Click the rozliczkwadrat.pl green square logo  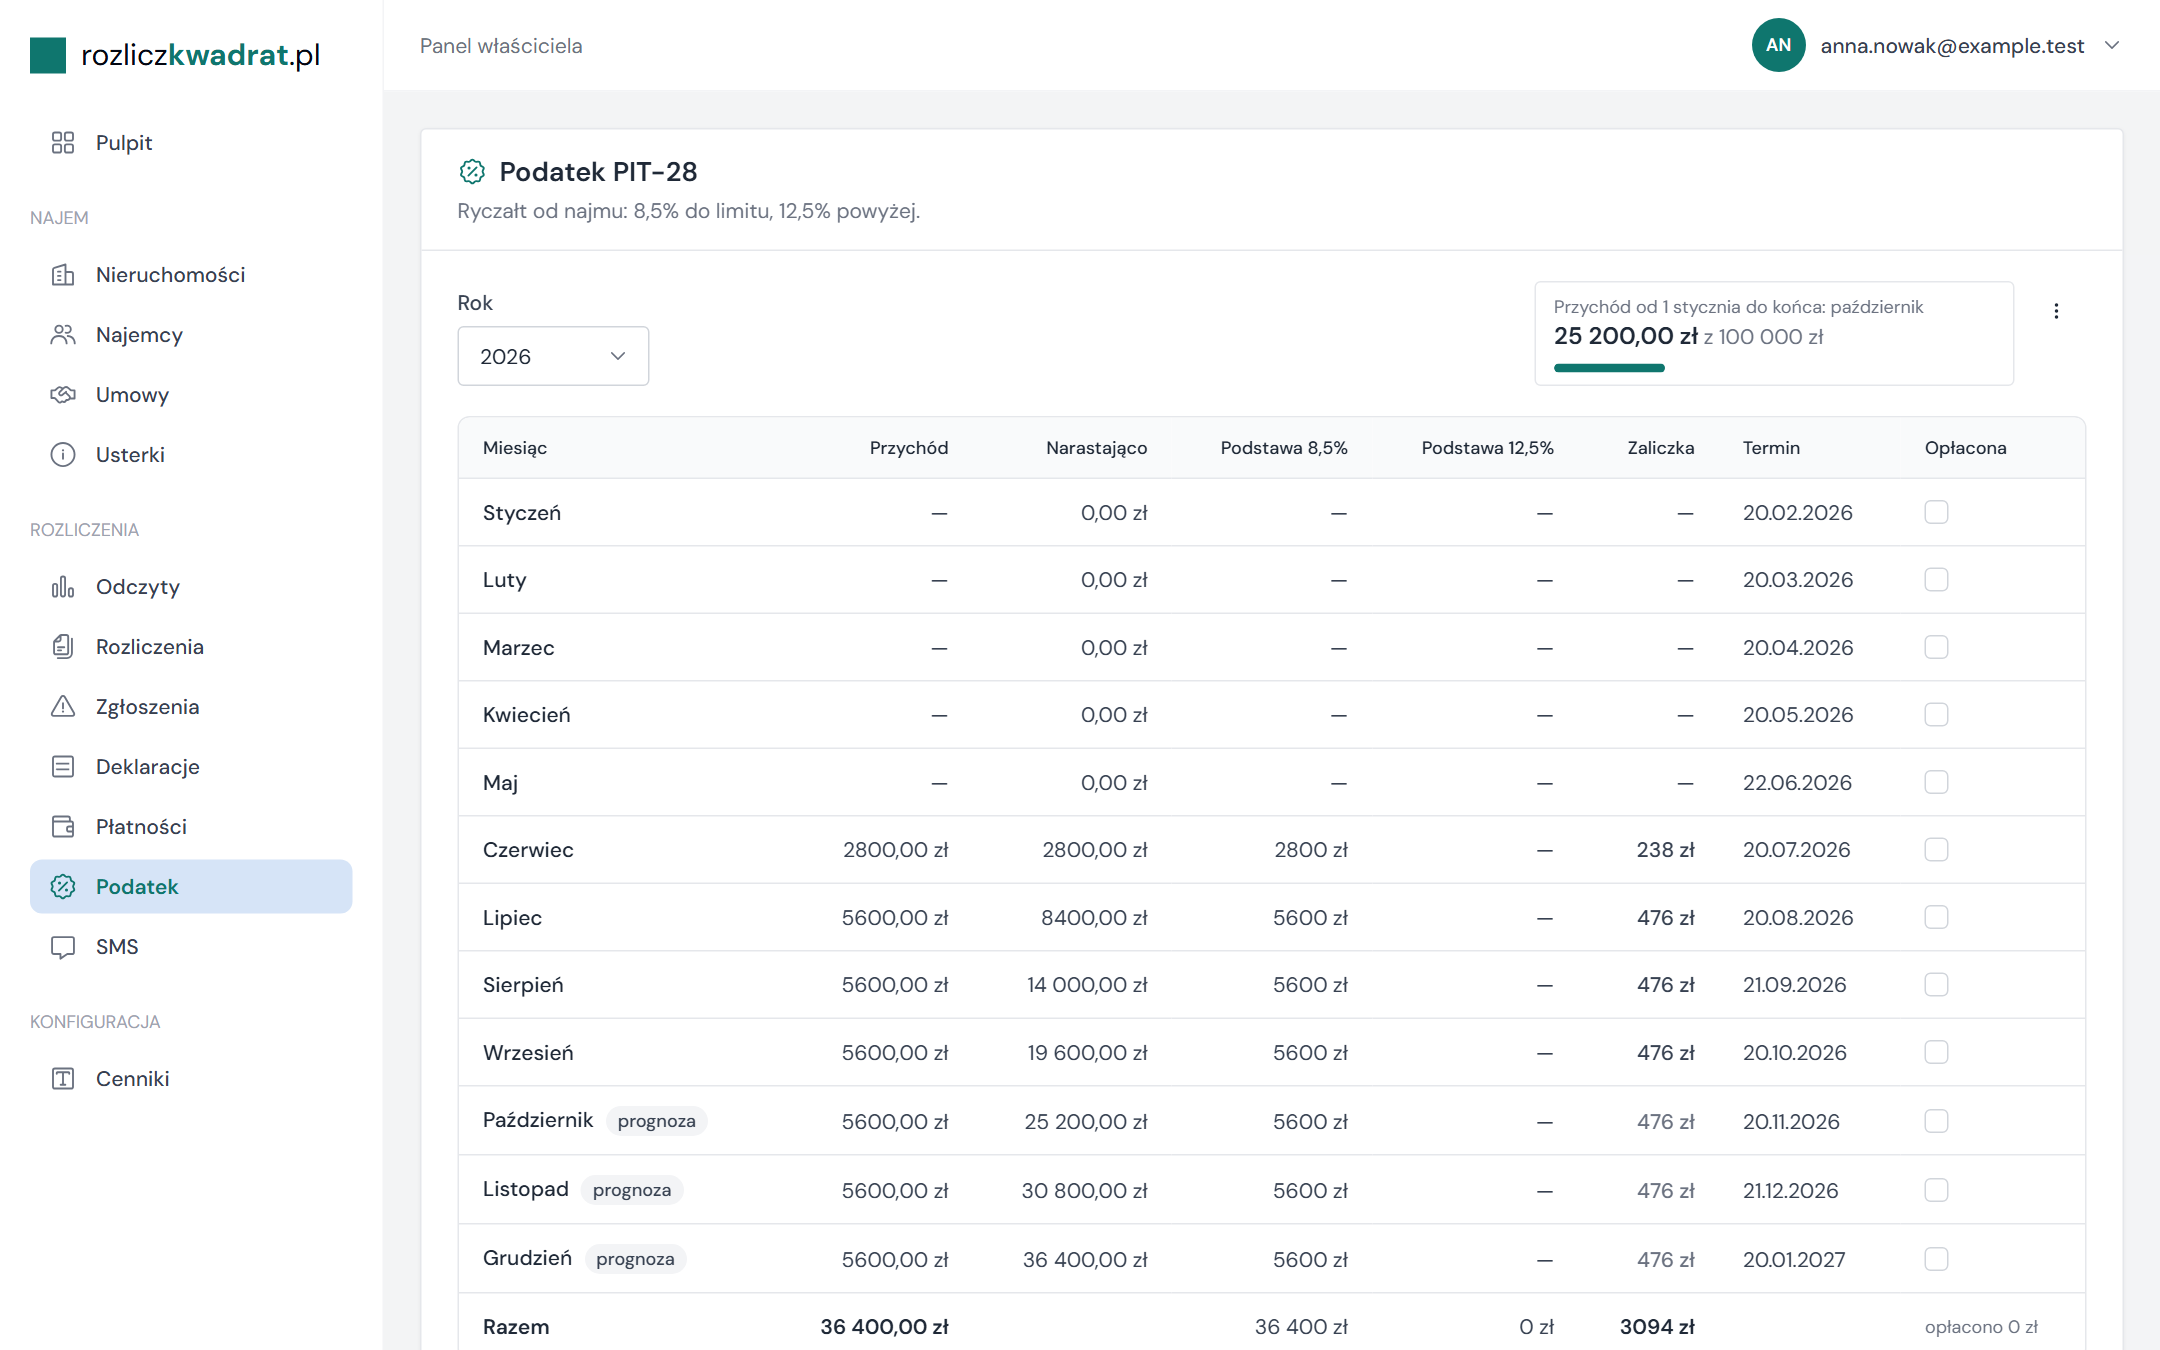[48, 55]
